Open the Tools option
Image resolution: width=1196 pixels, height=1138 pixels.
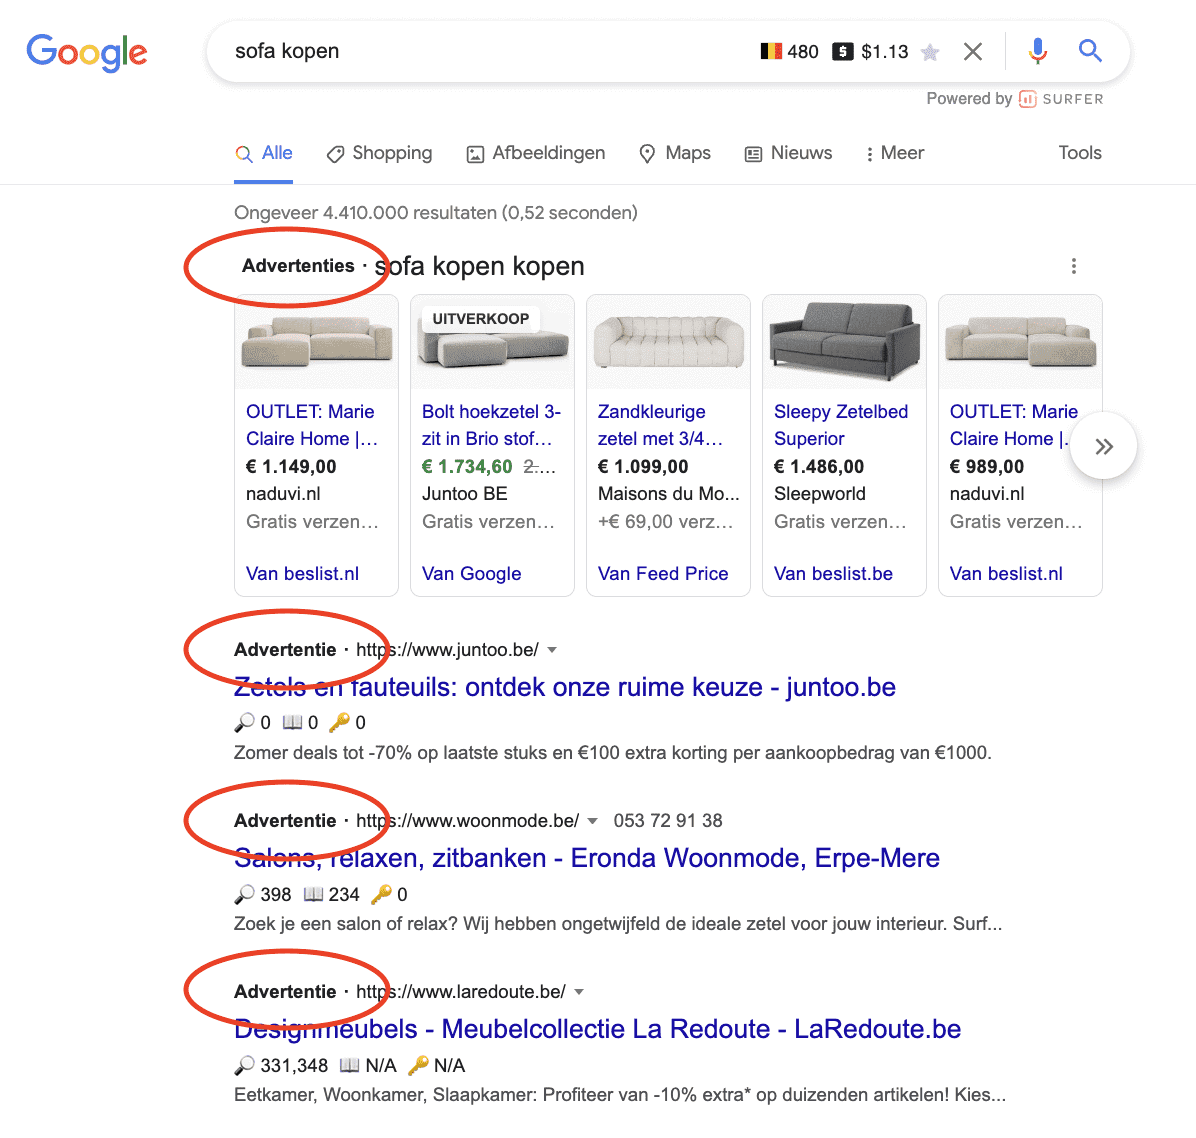[1079, 153]
